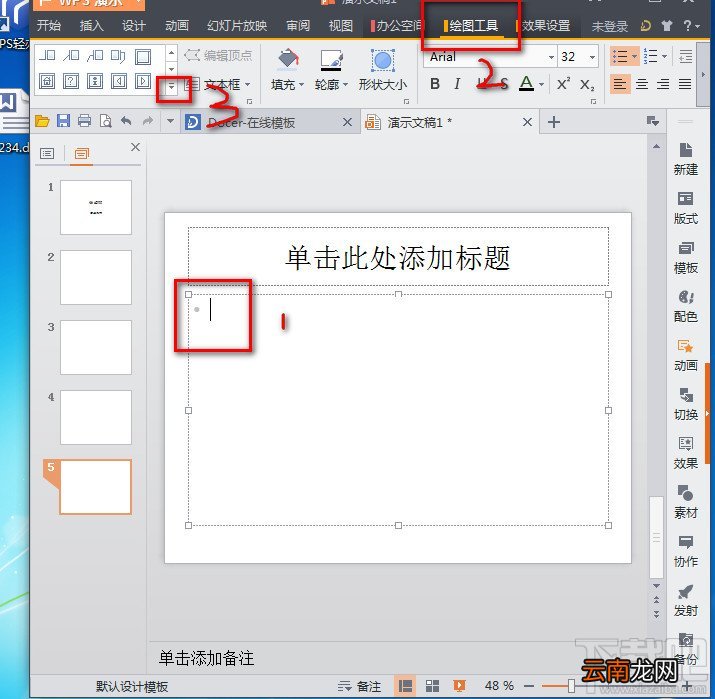Open the Arial font name dropdown
This screenshot has width=715, height=699.
[551, 57]
